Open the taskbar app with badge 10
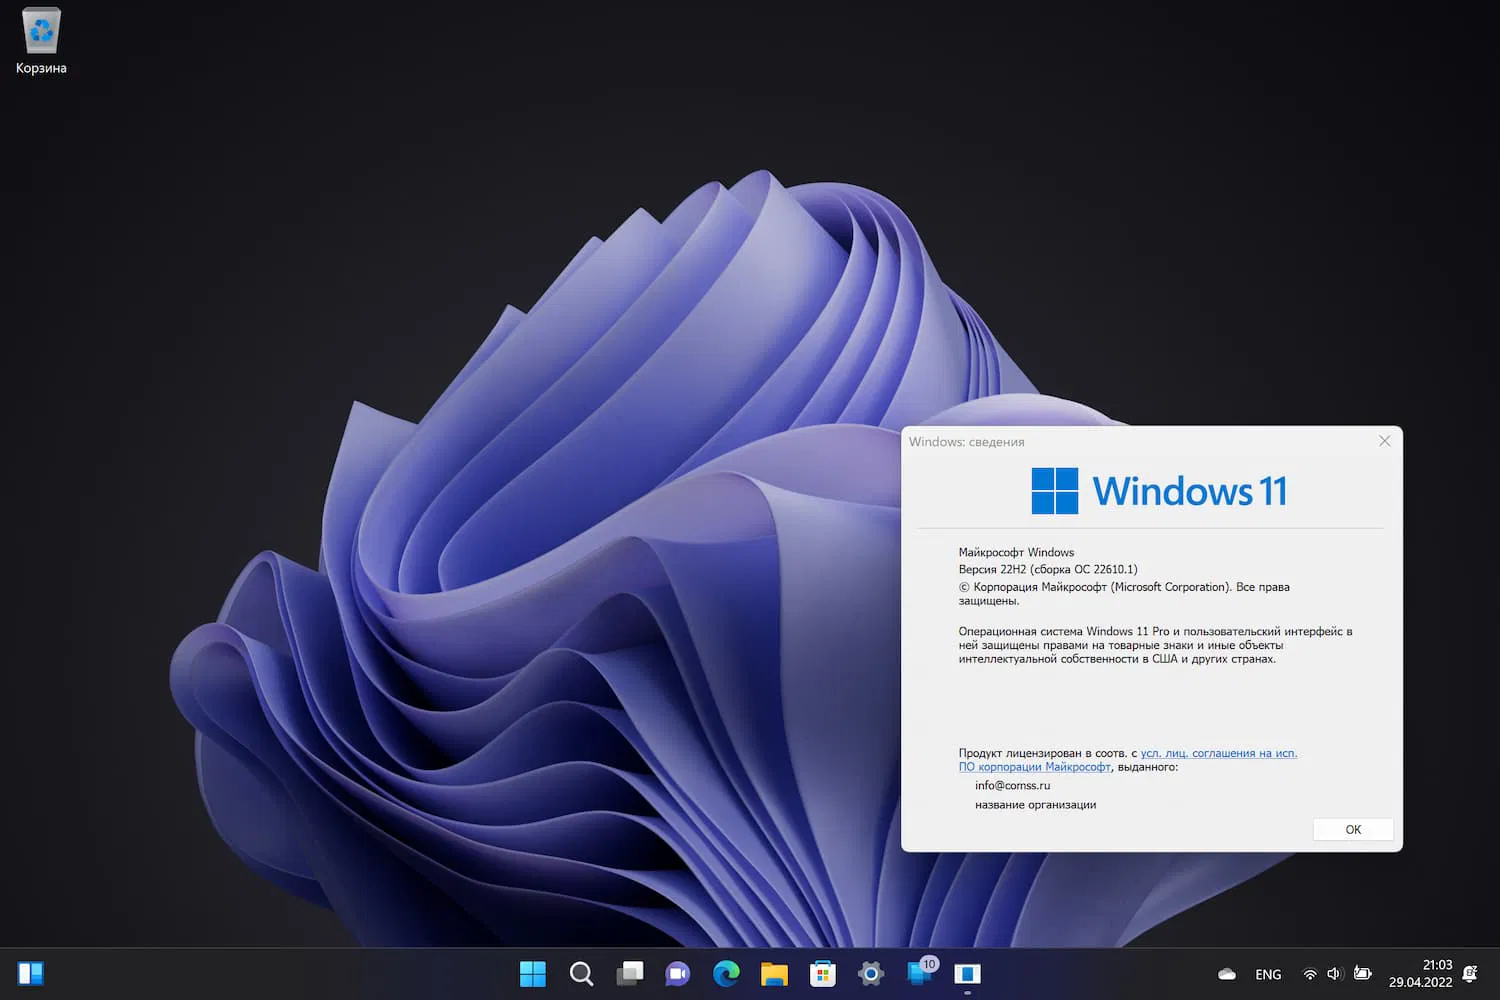 pos(920,972)
